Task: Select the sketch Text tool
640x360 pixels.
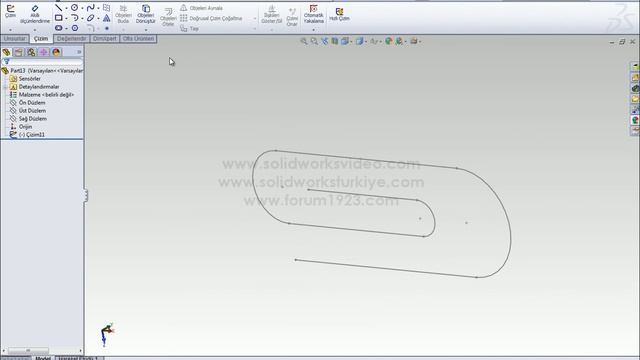Action: [107, 18]
